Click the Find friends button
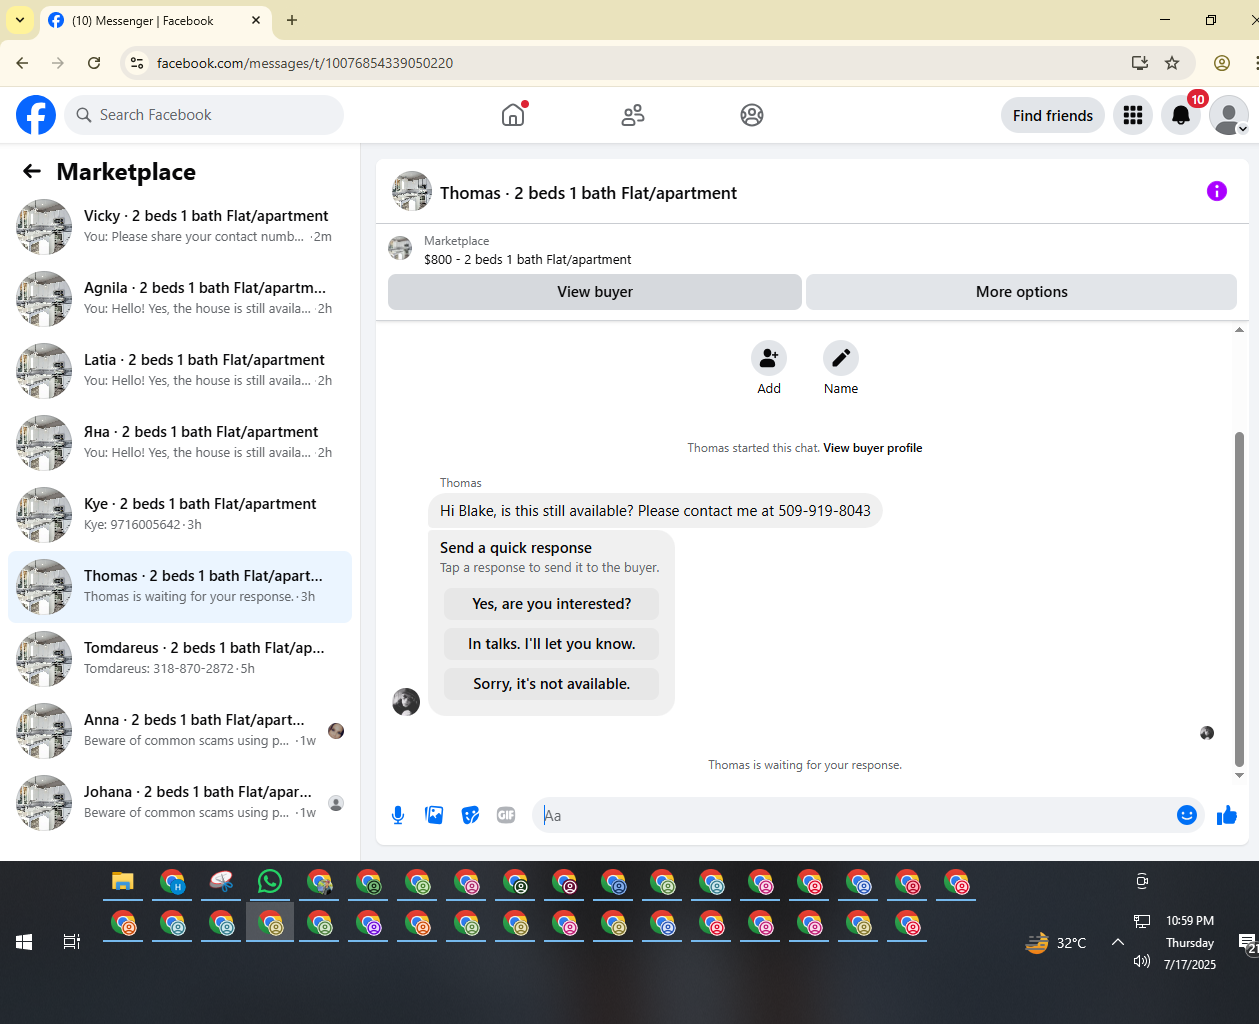The width and height of the screenshot is (1259, 1024). tap(1053, 115)
